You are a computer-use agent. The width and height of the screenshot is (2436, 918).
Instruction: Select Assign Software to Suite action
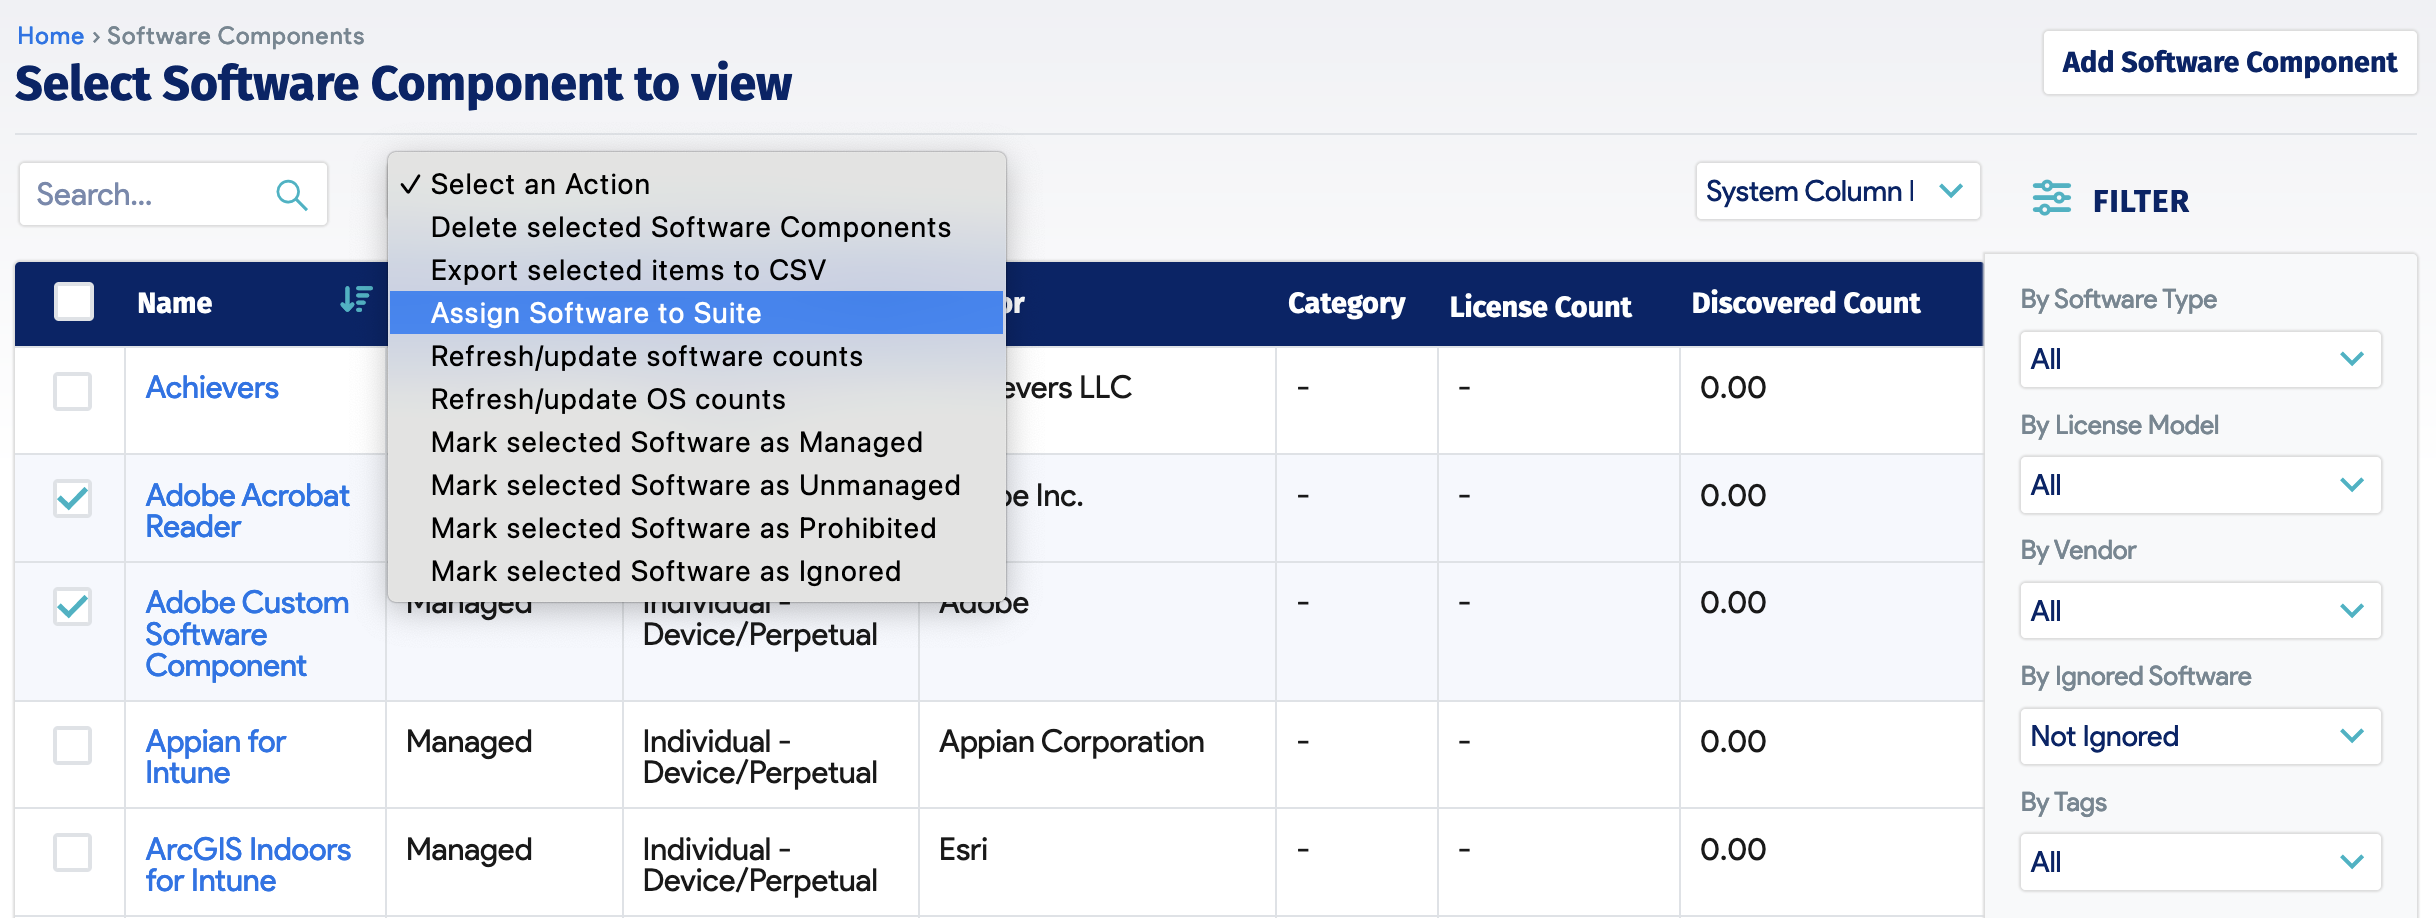(x=595, y=313)
